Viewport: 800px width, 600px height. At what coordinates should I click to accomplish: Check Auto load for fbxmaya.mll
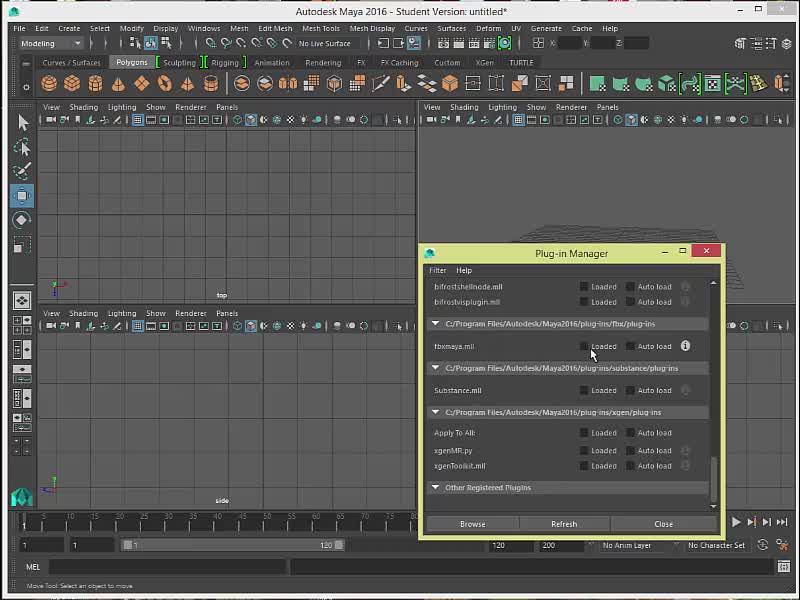pos(630,346)
